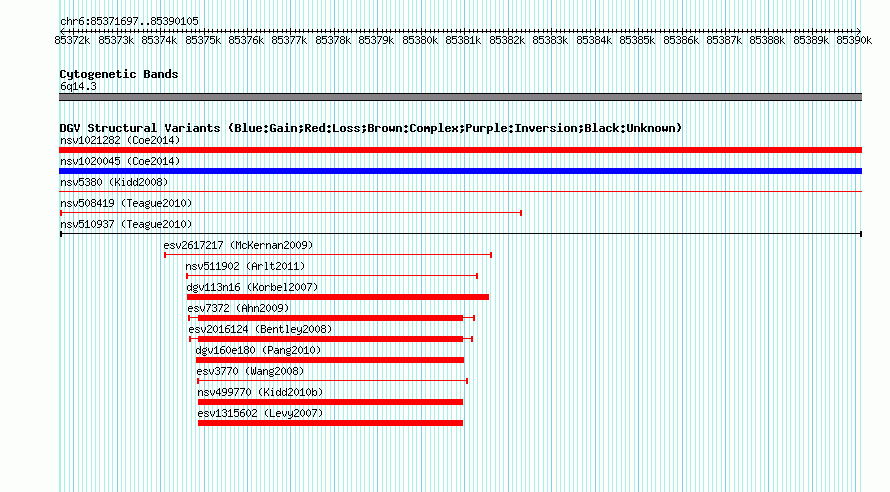Click the chr6:85371697..85390105 coordinate label
Screen dimensions: 890x492
(x=129, y=21)
